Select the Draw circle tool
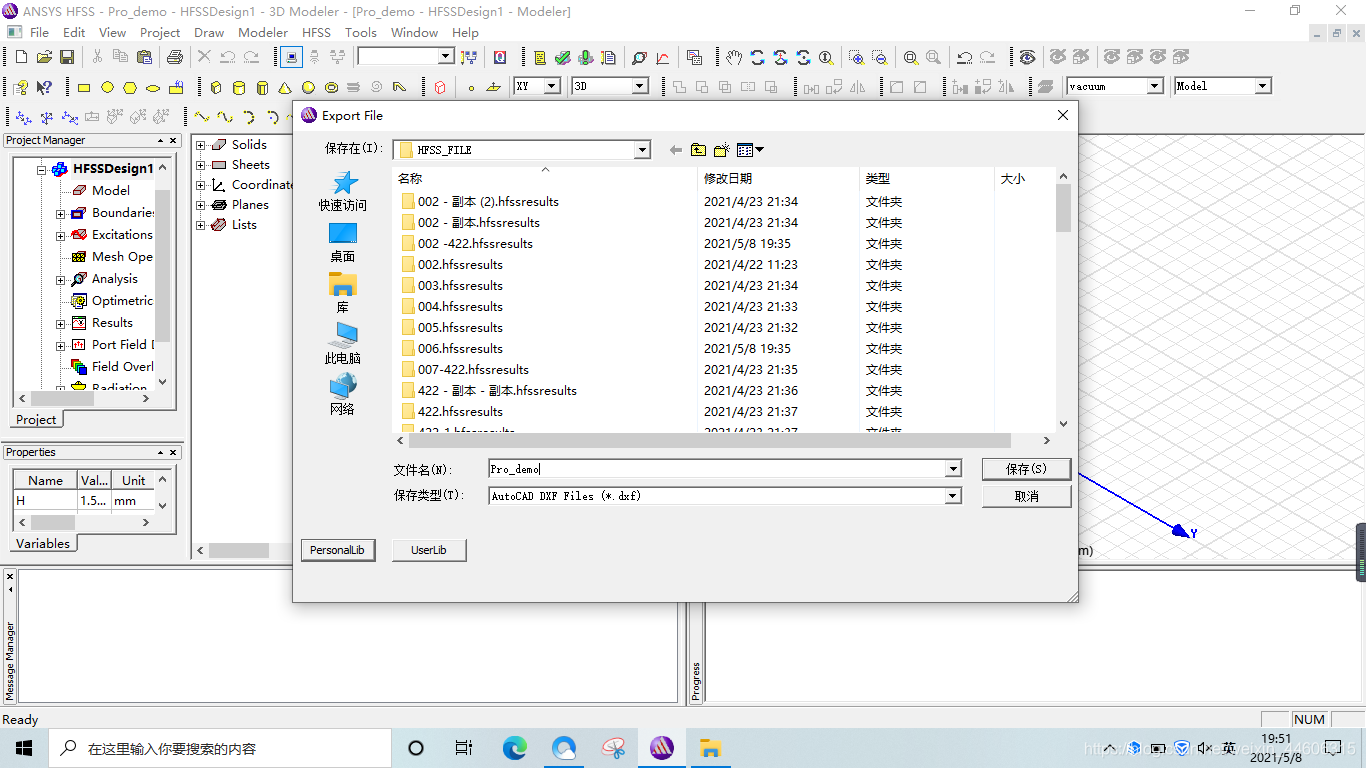 click(107, 87)
